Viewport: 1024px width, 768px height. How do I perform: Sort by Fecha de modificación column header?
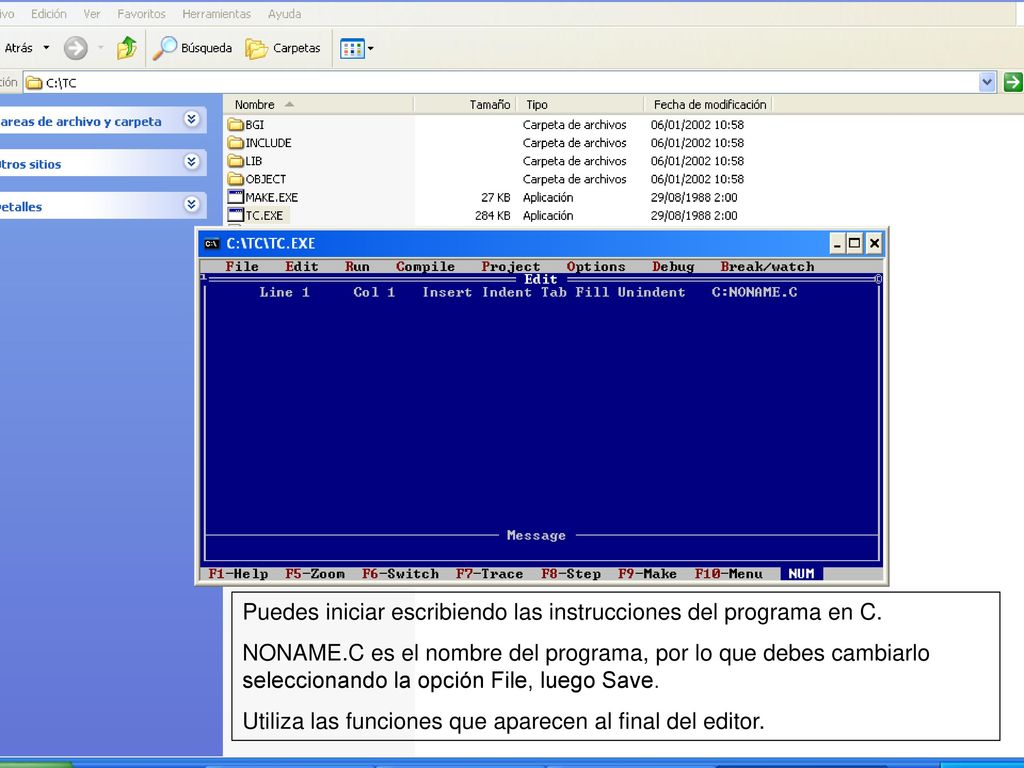(x=709, y=104)
